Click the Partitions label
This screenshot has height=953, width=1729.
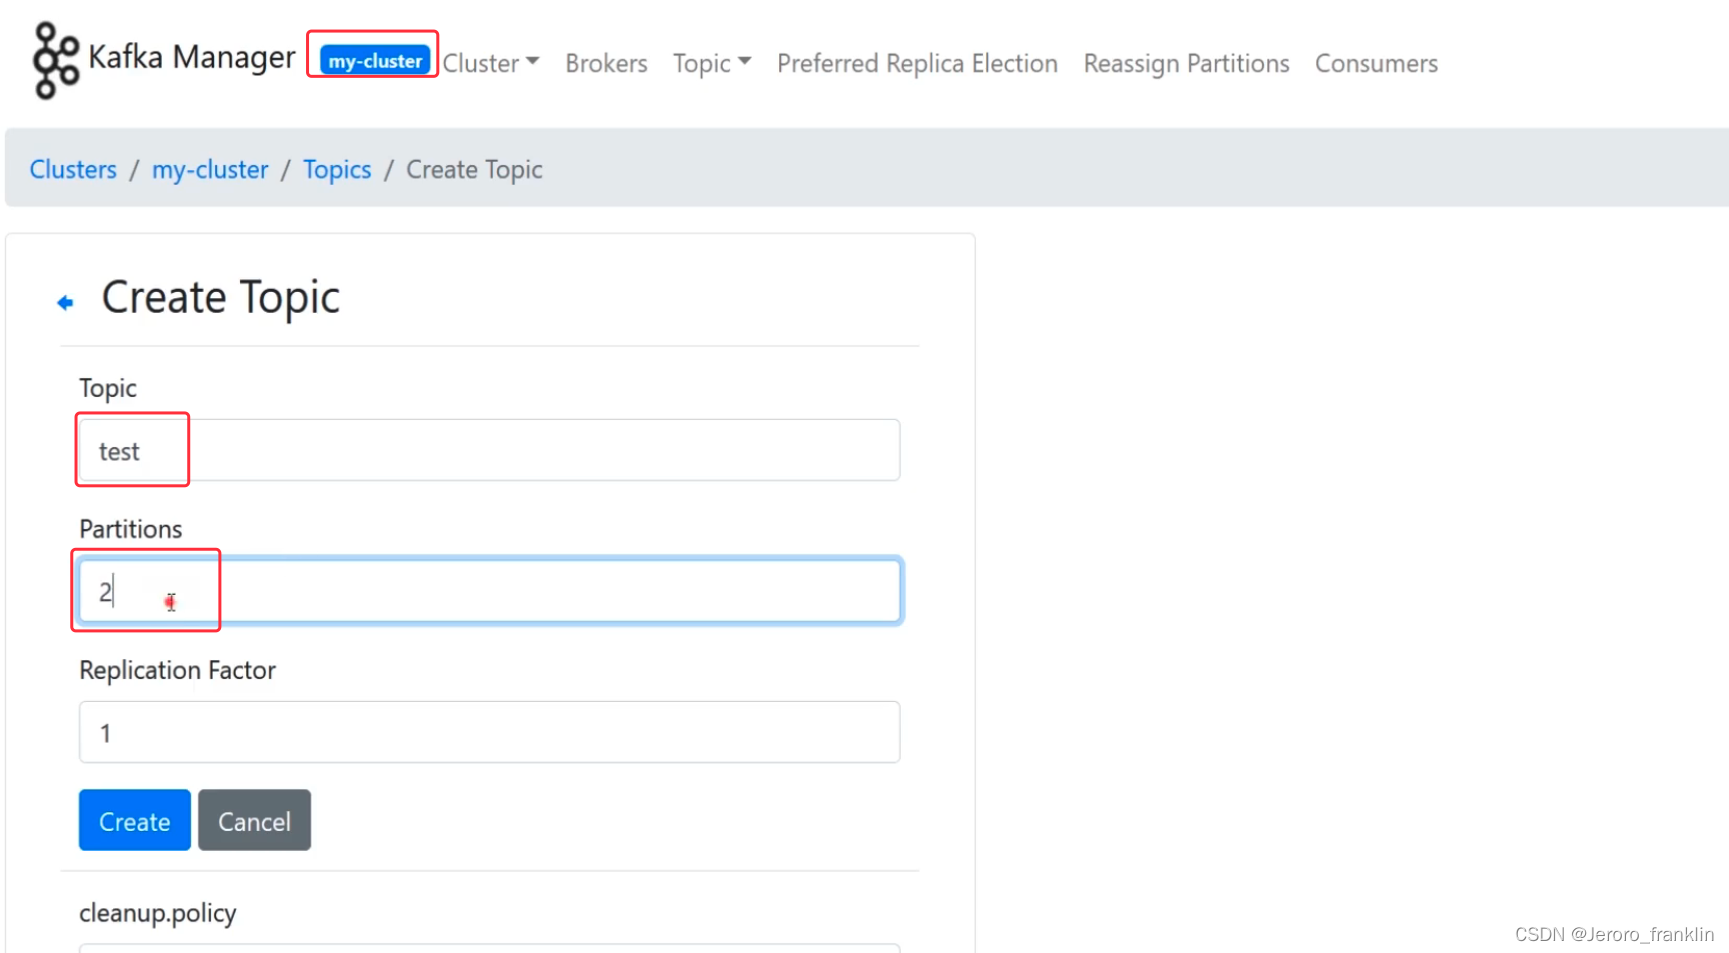130,529
